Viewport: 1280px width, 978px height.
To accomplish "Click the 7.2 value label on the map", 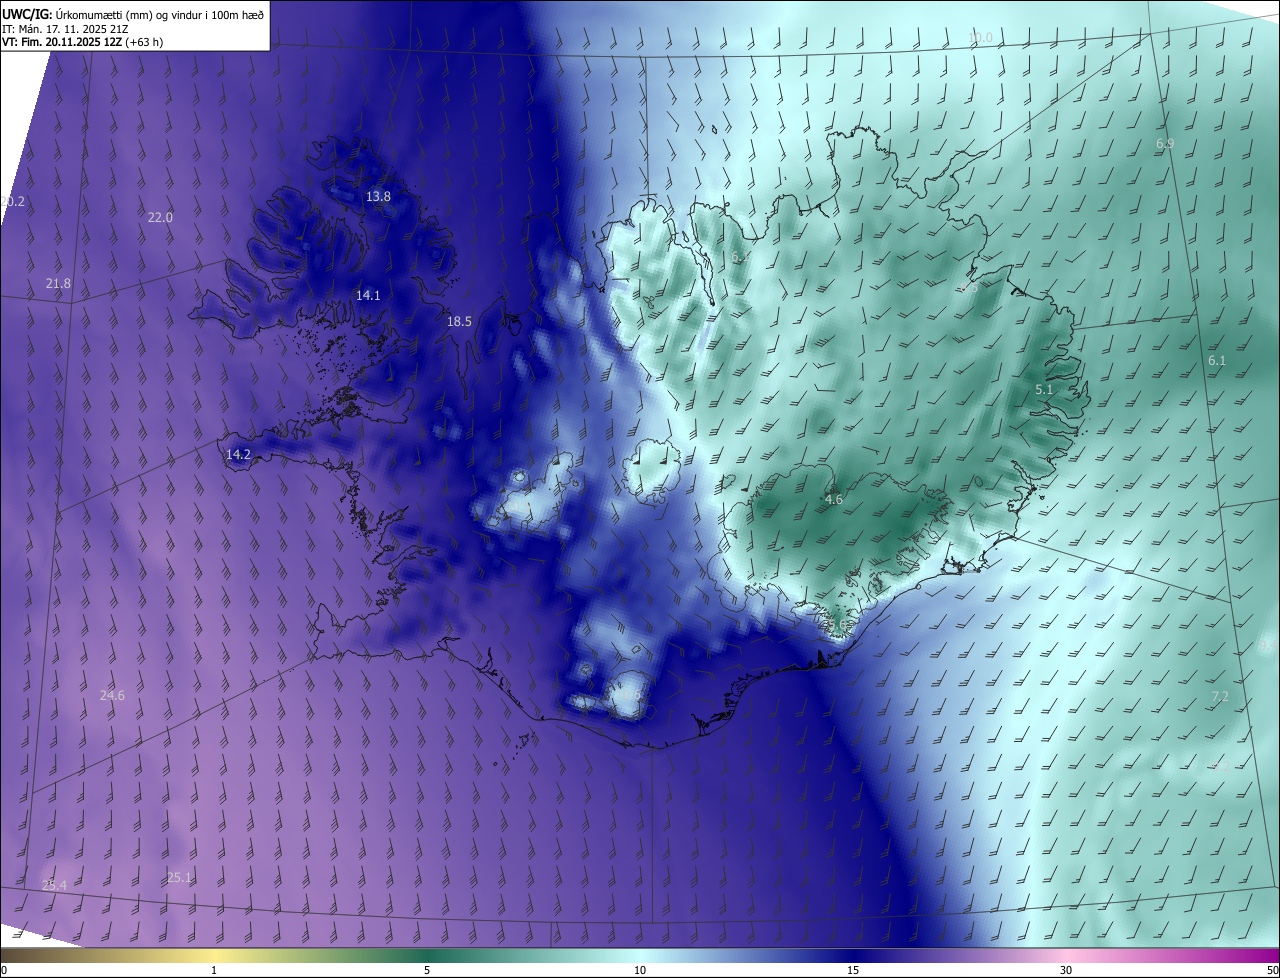I will 1220,696.
